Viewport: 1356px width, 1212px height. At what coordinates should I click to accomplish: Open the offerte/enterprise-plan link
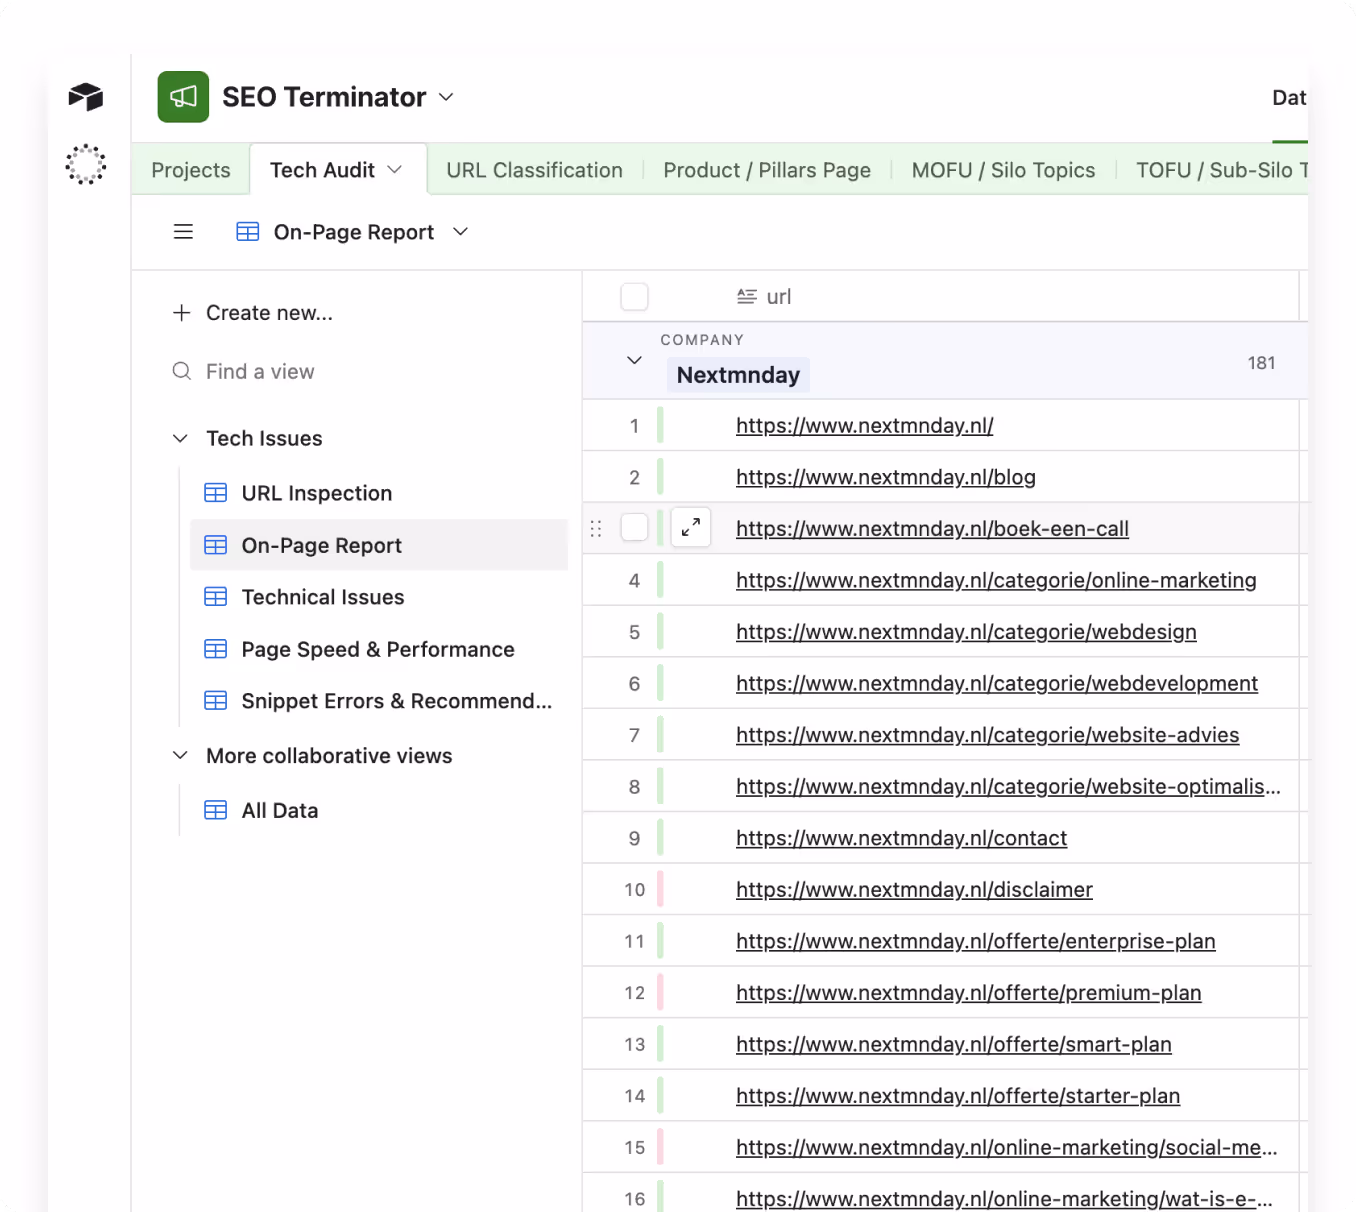pyautogui.click(x=976, y=941)
